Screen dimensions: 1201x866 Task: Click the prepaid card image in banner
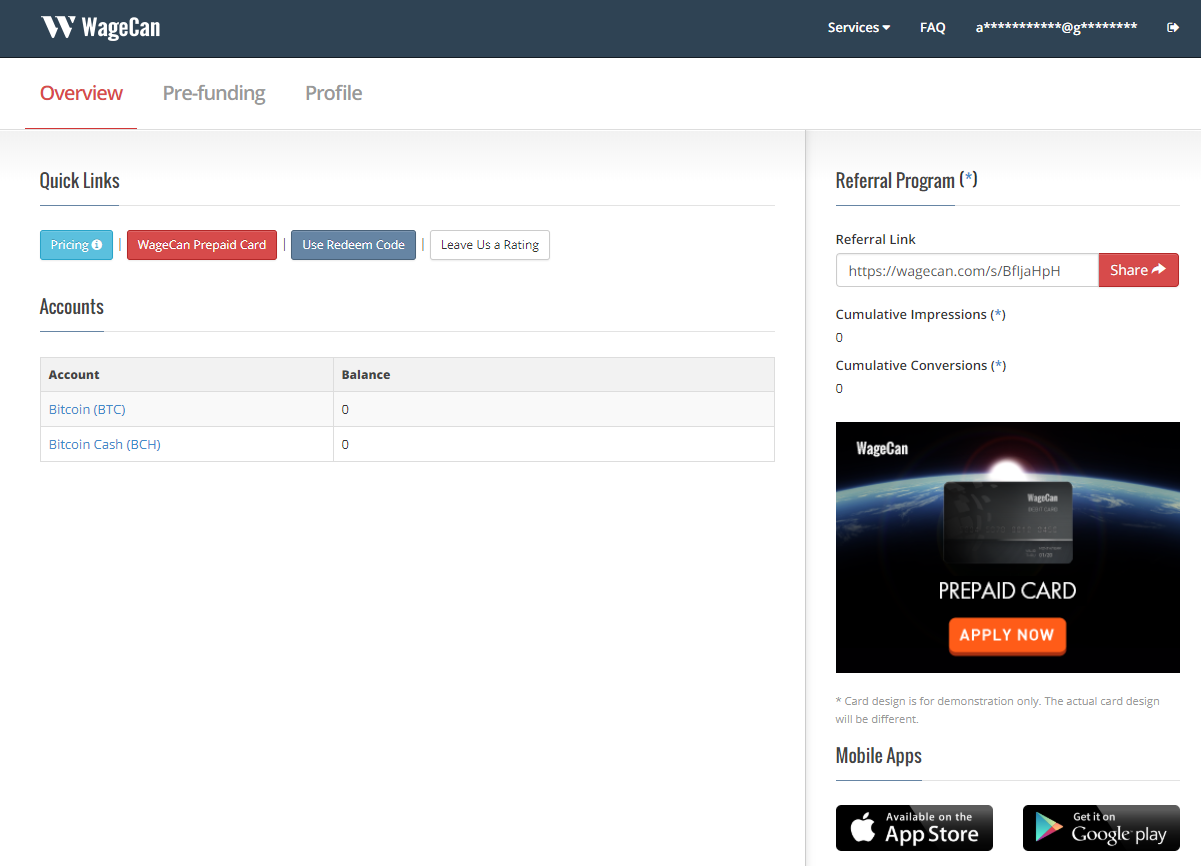(1008, 523)
